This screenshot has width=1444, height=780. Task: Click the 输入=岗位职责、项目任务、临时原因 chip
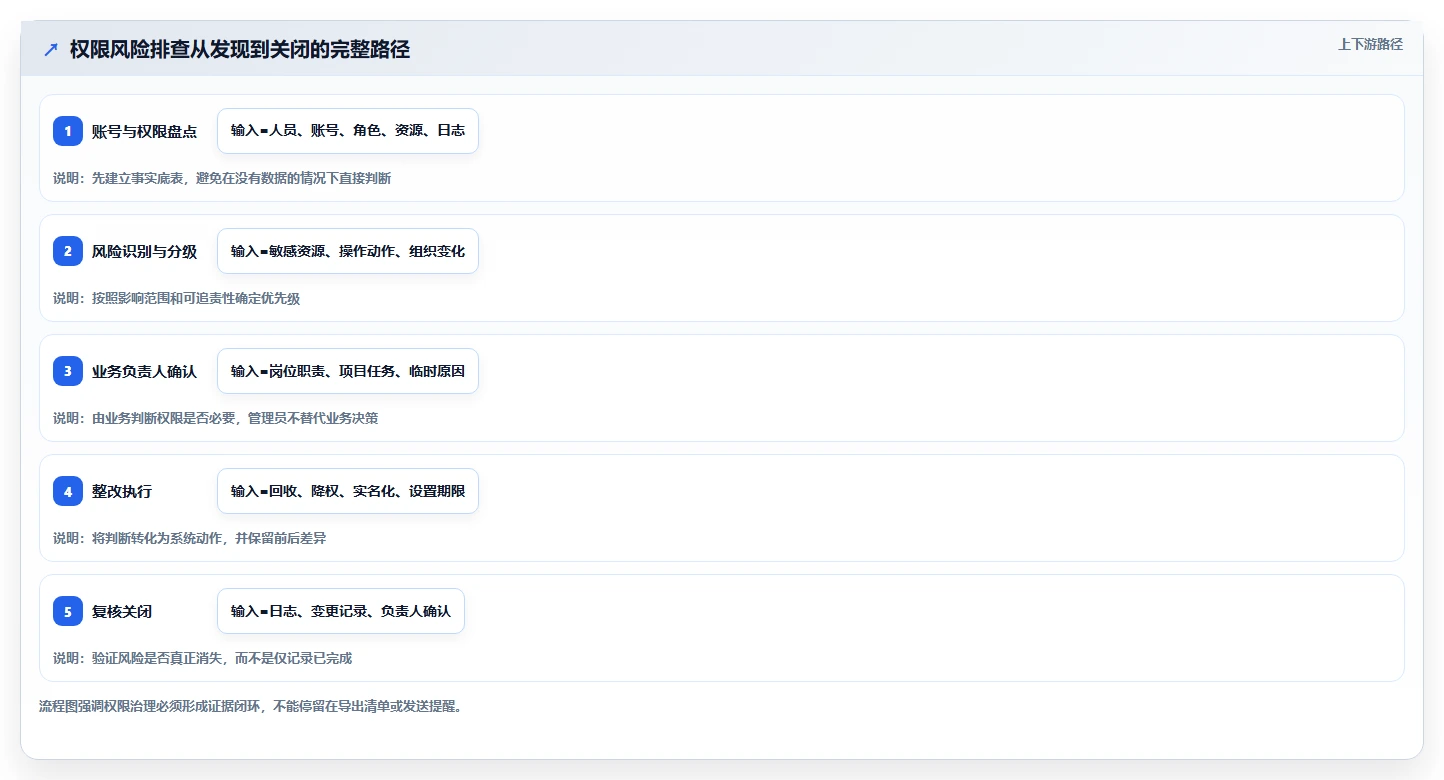point(348,371)
